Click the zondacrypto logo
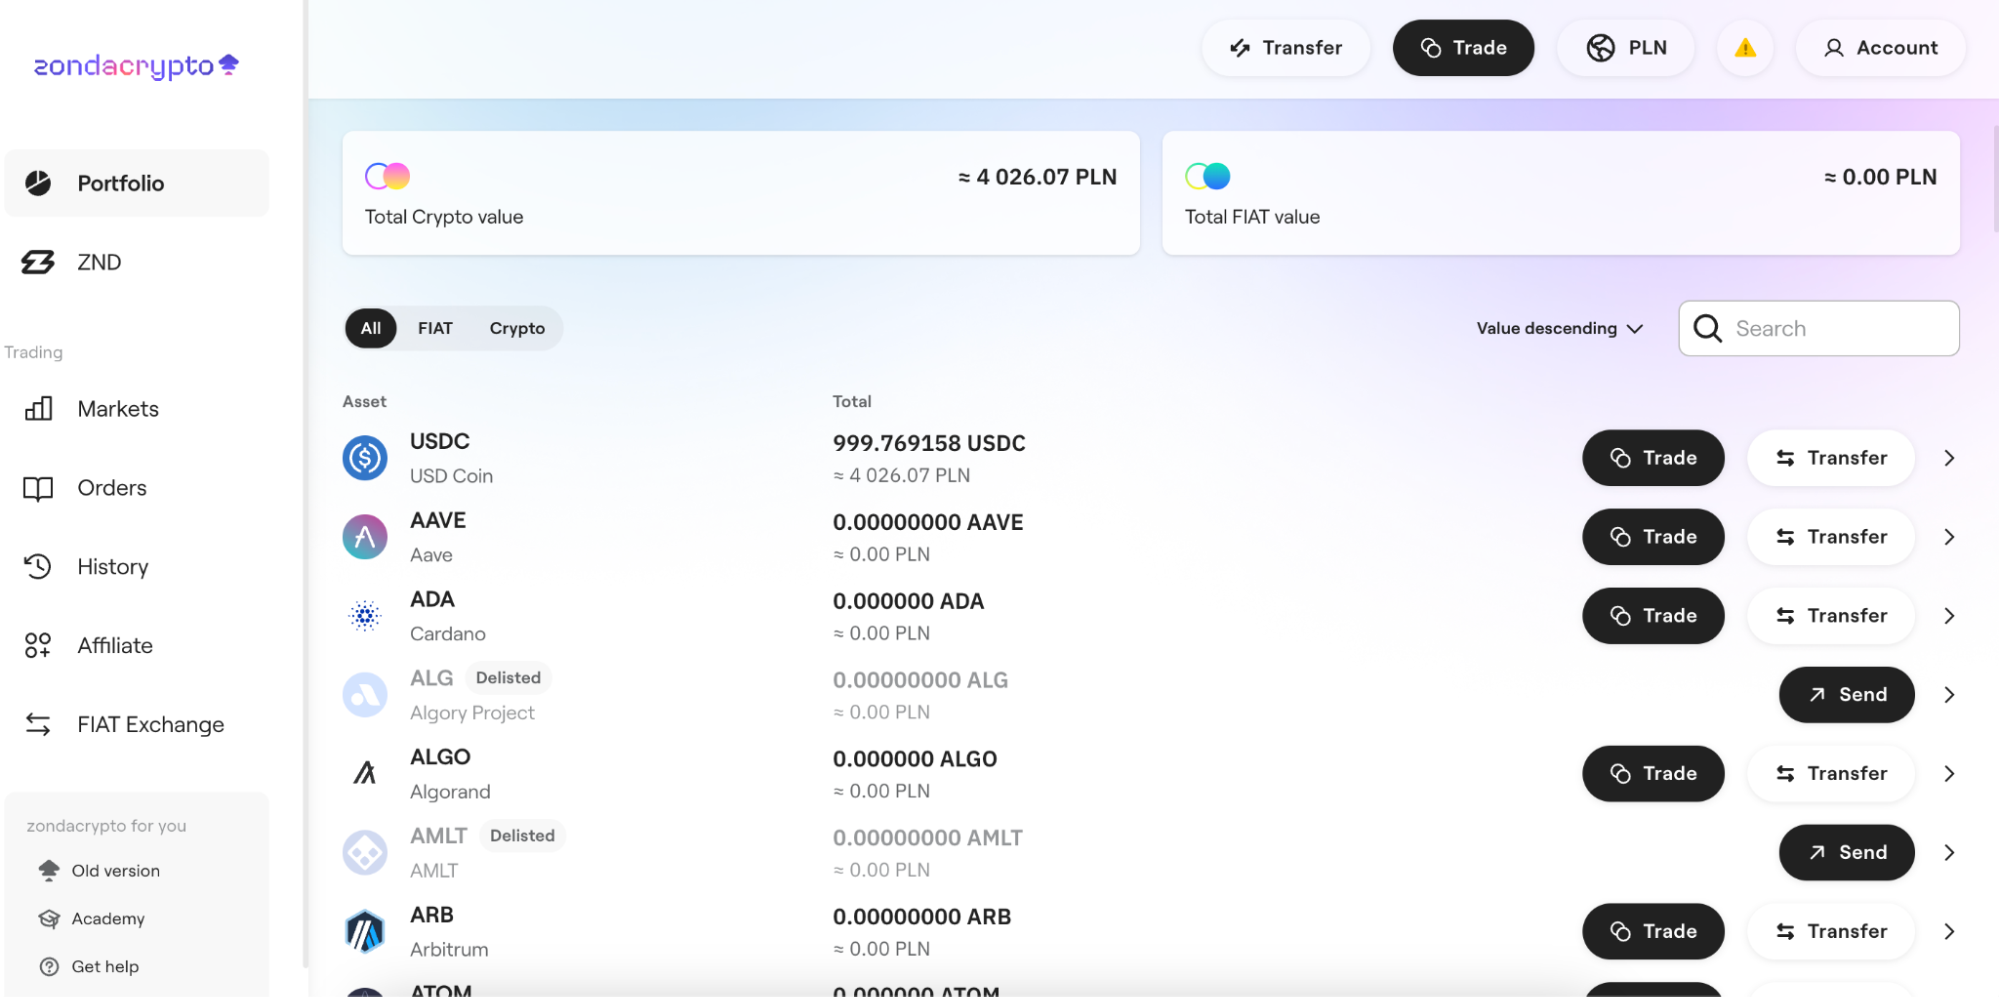1999x997 pixels. 136,66
